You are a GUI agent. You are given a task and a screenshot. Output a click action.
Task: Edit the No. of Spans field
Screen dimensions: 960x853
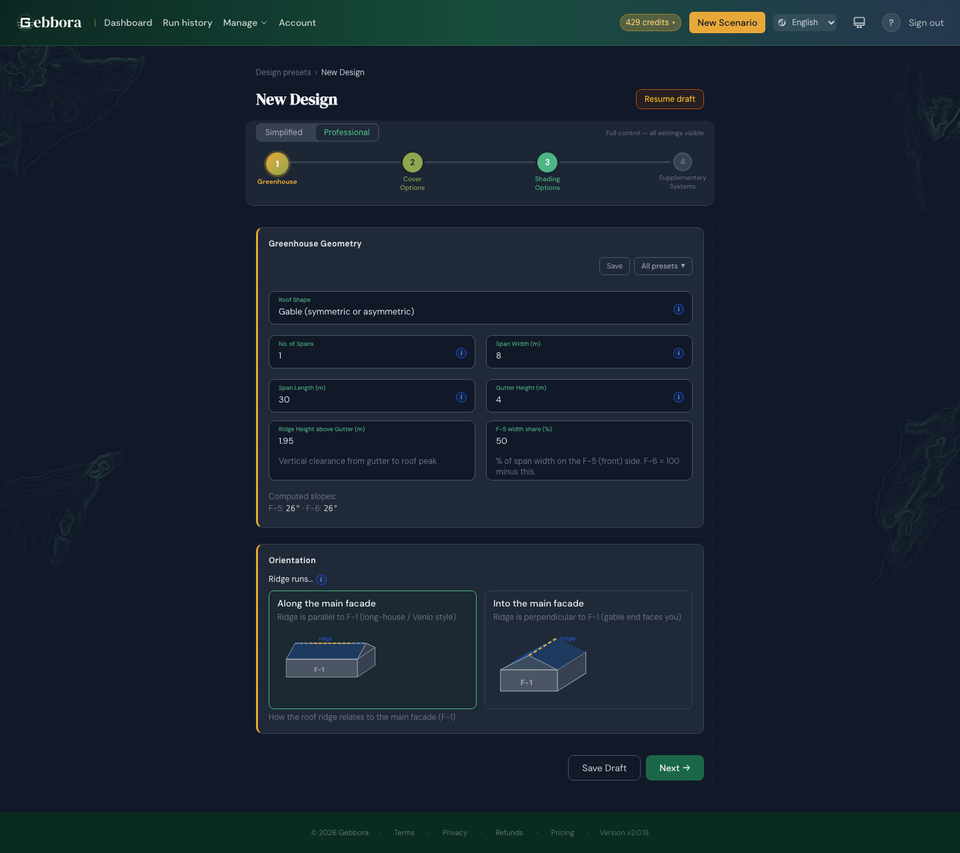[x=372, y=352]
